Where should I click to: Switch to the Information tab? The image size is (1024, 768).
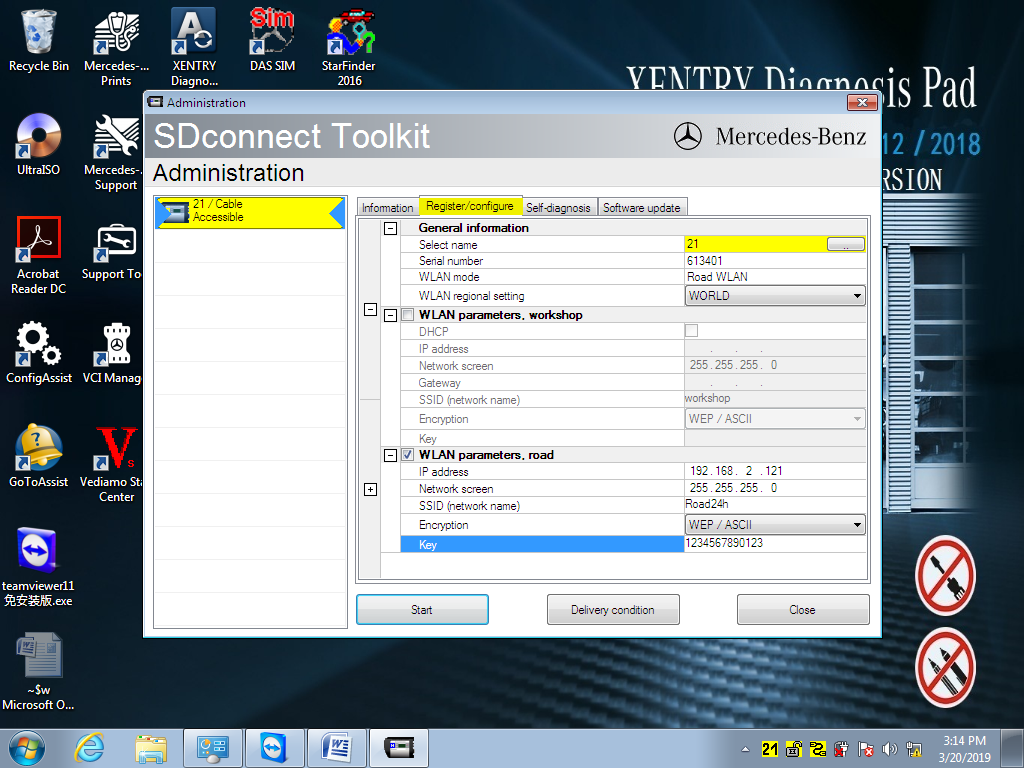pos(387,208)
